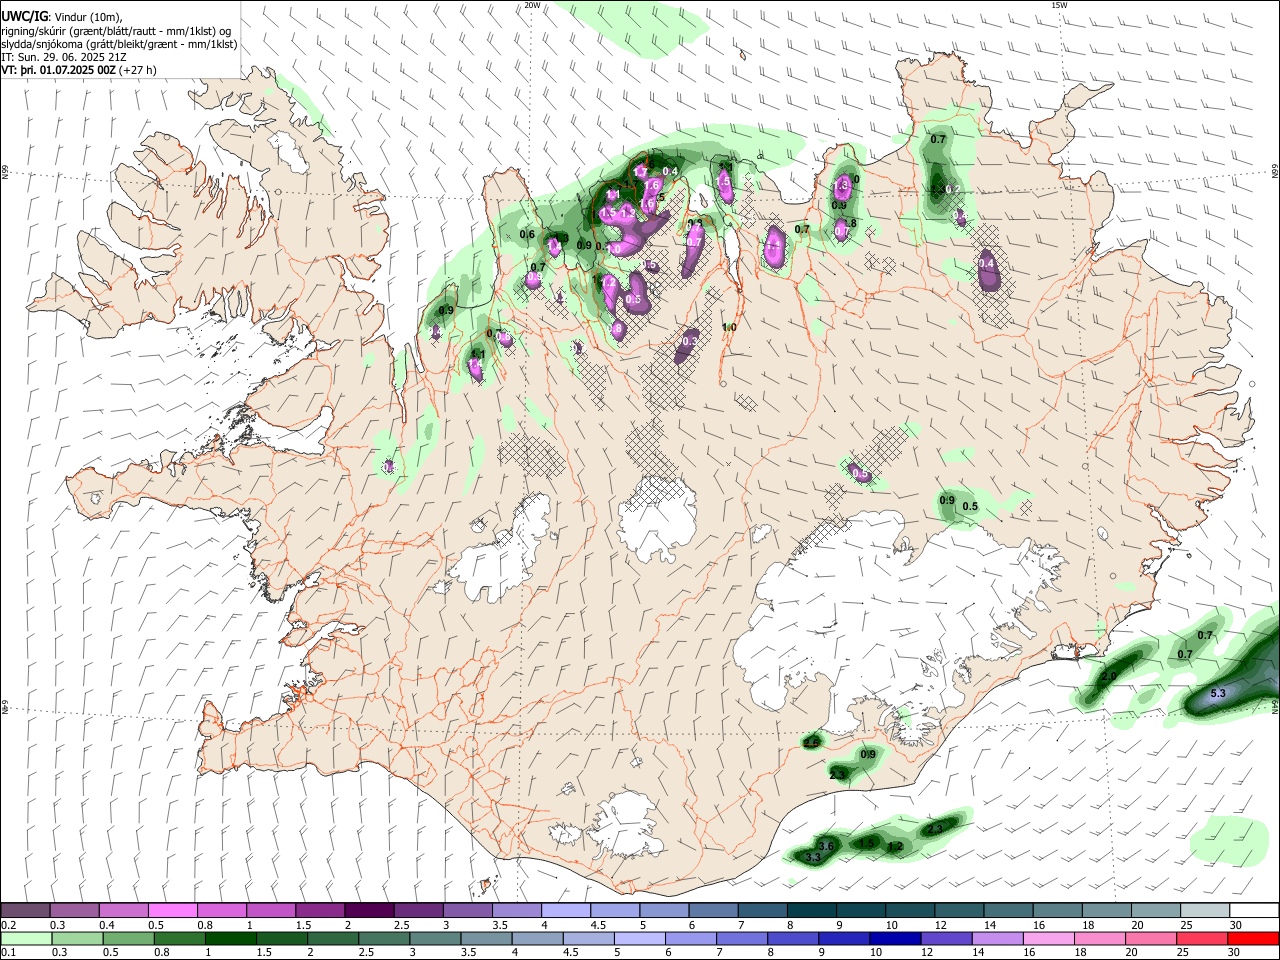1280x960 pixels.
Task: Select the IT: Sun. 29. 06. 2025 21Z line
Action: [x=64, y=57]
